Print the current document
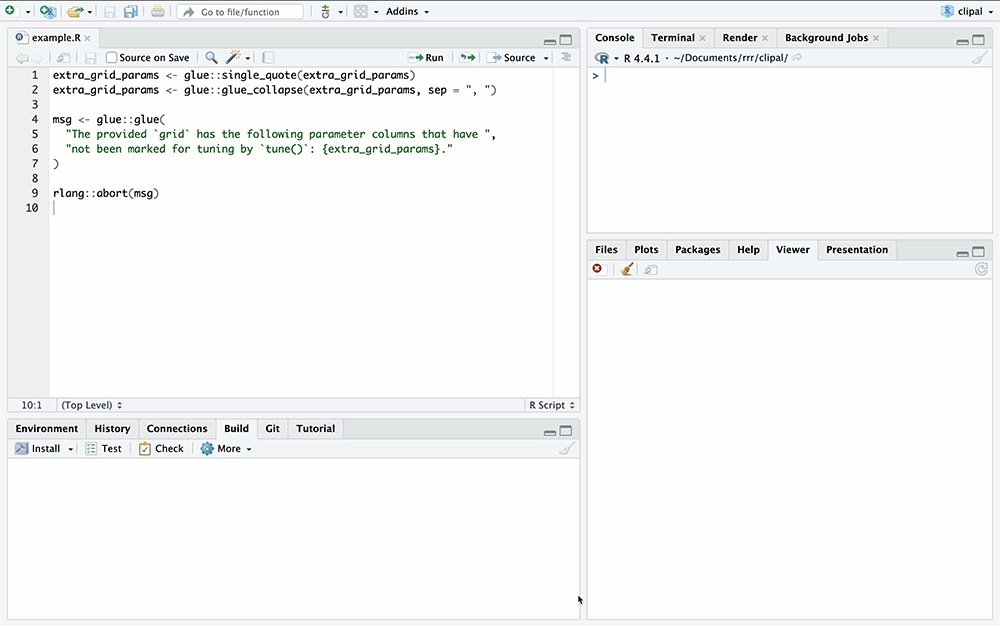Viewport: 1000px width, 626px height. (157, 11)
